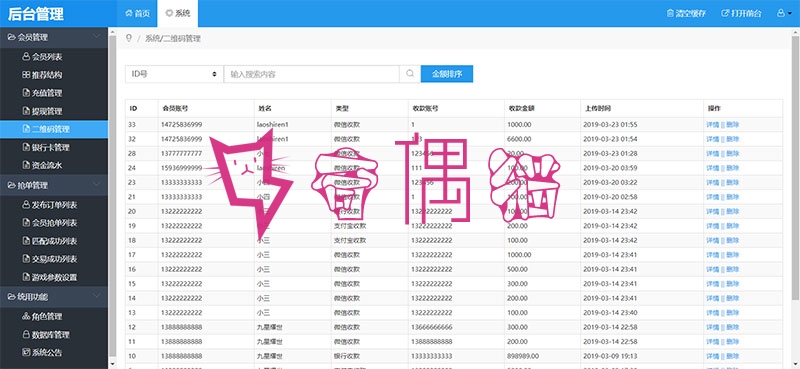Click 删除 for row ID 16
The image size is (800, 369).
pyautogui.click(x=733, y=269)
